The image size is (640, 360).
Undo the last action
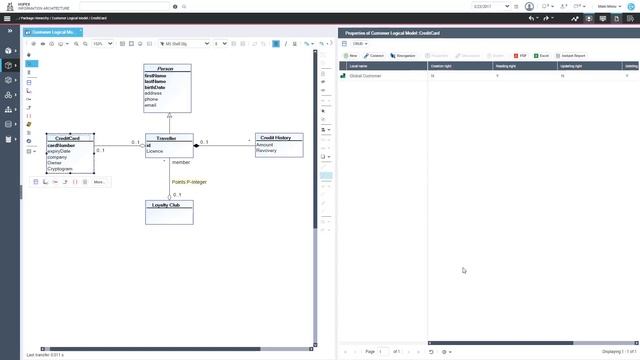click(x=531, y=18)
